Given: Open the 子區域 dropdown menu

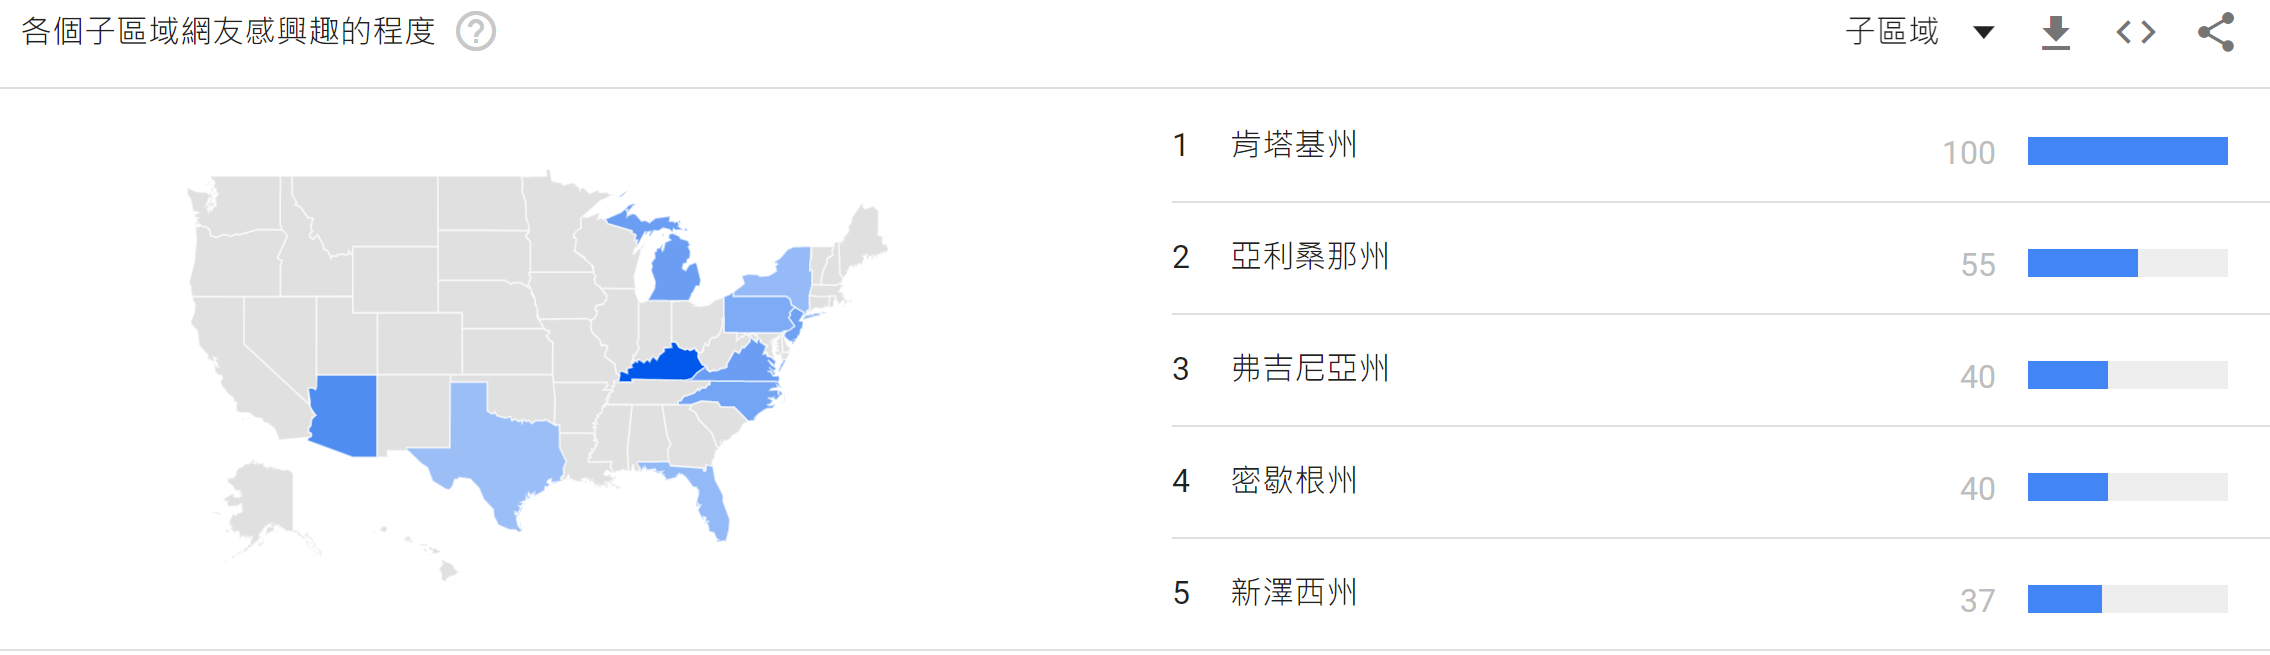Looking at the screenshot, I should [x=1892, y=32].
